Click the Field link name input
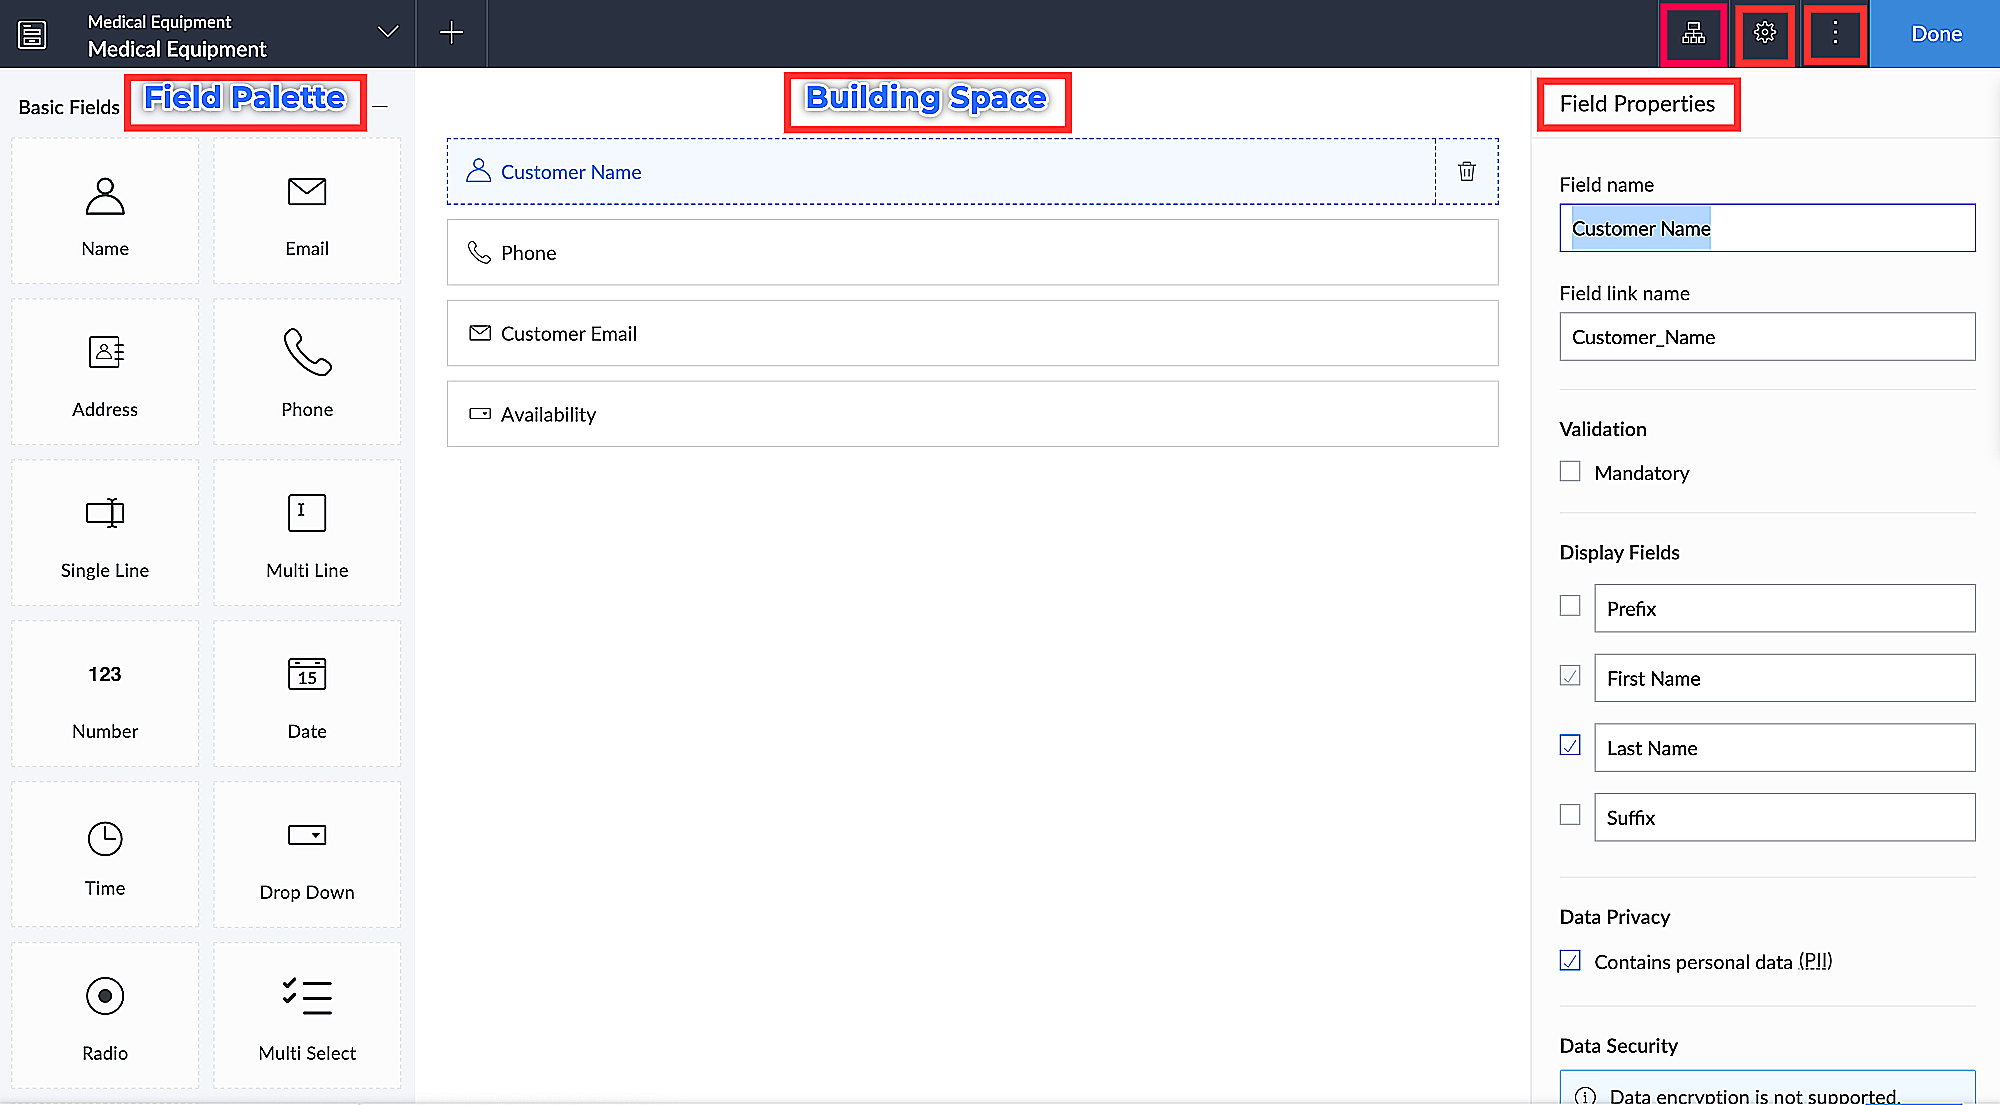The image size is (2000, 1105). 1766,337
